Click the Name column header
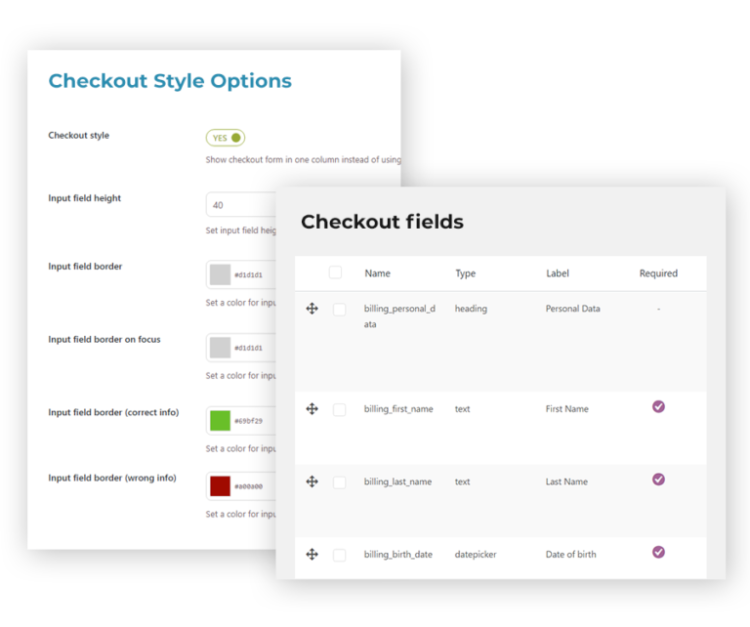 tap(377, 273)
